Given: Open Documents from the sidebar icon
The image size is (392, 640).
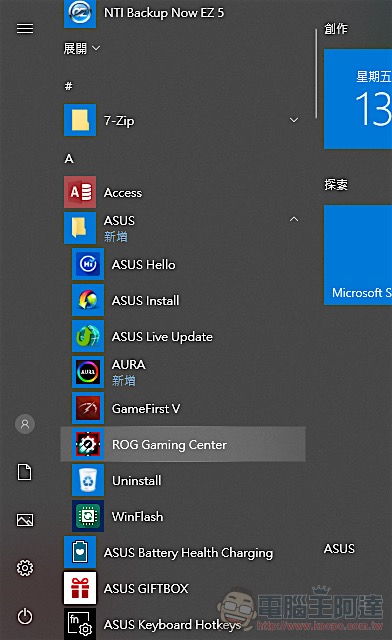Looking at the screenshot, I should click(x=24, y=472).
